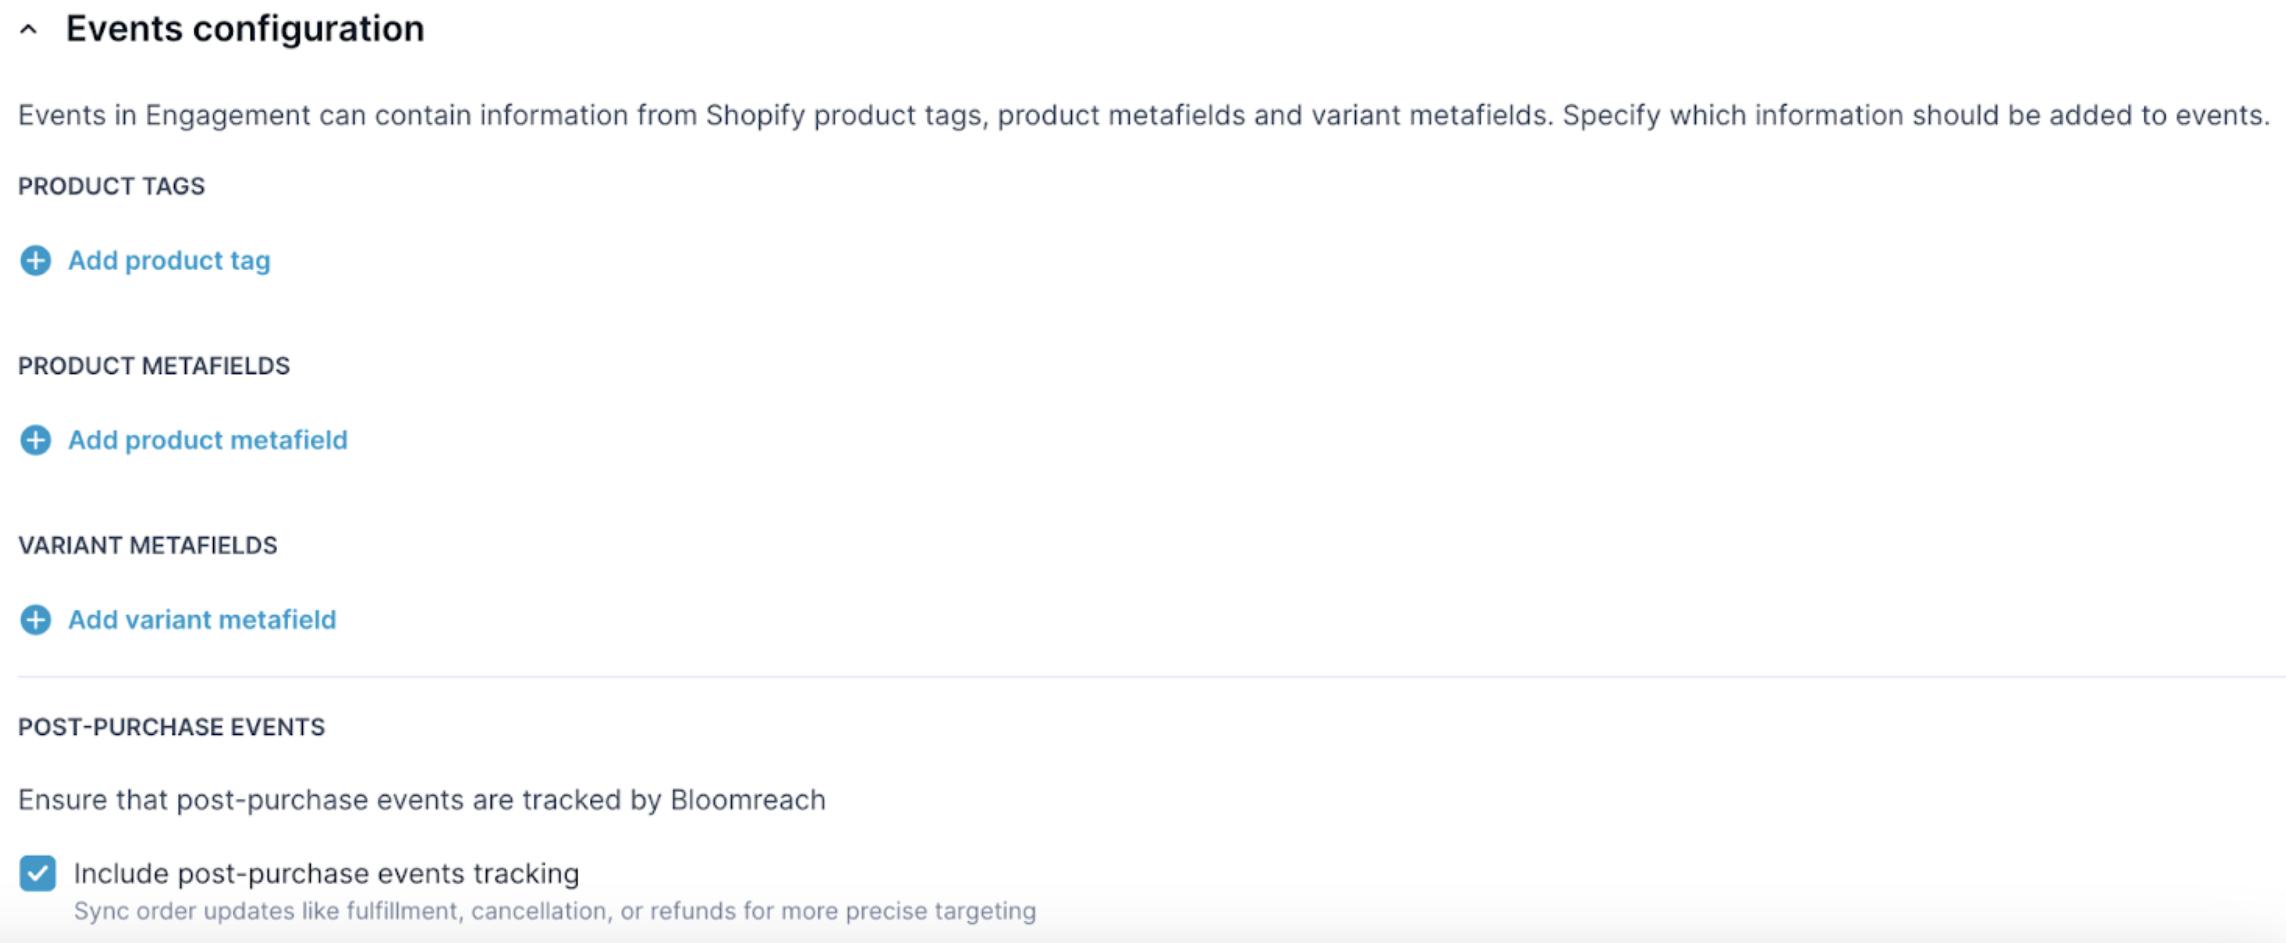Click the word Shopify in the description
2286x950 pixels.
point(755,116)
